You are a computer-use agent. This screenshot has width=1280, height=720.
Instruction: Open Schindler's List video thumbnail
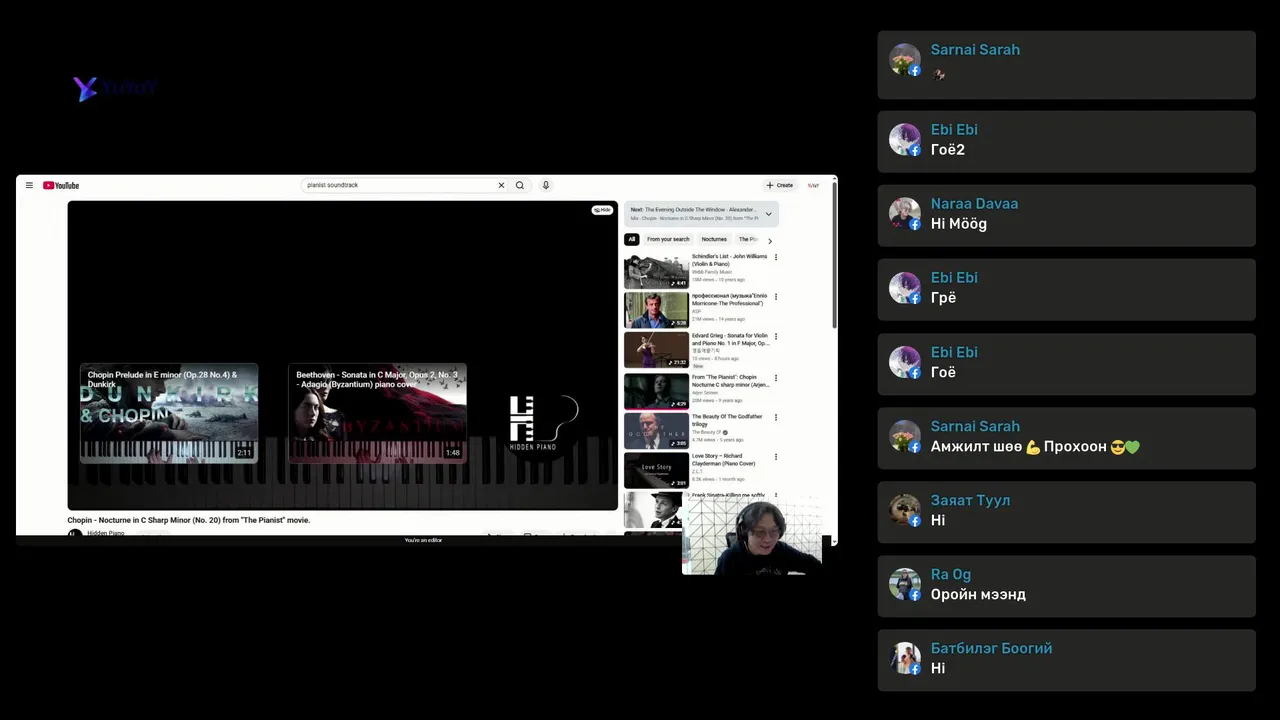click(656, 270)
